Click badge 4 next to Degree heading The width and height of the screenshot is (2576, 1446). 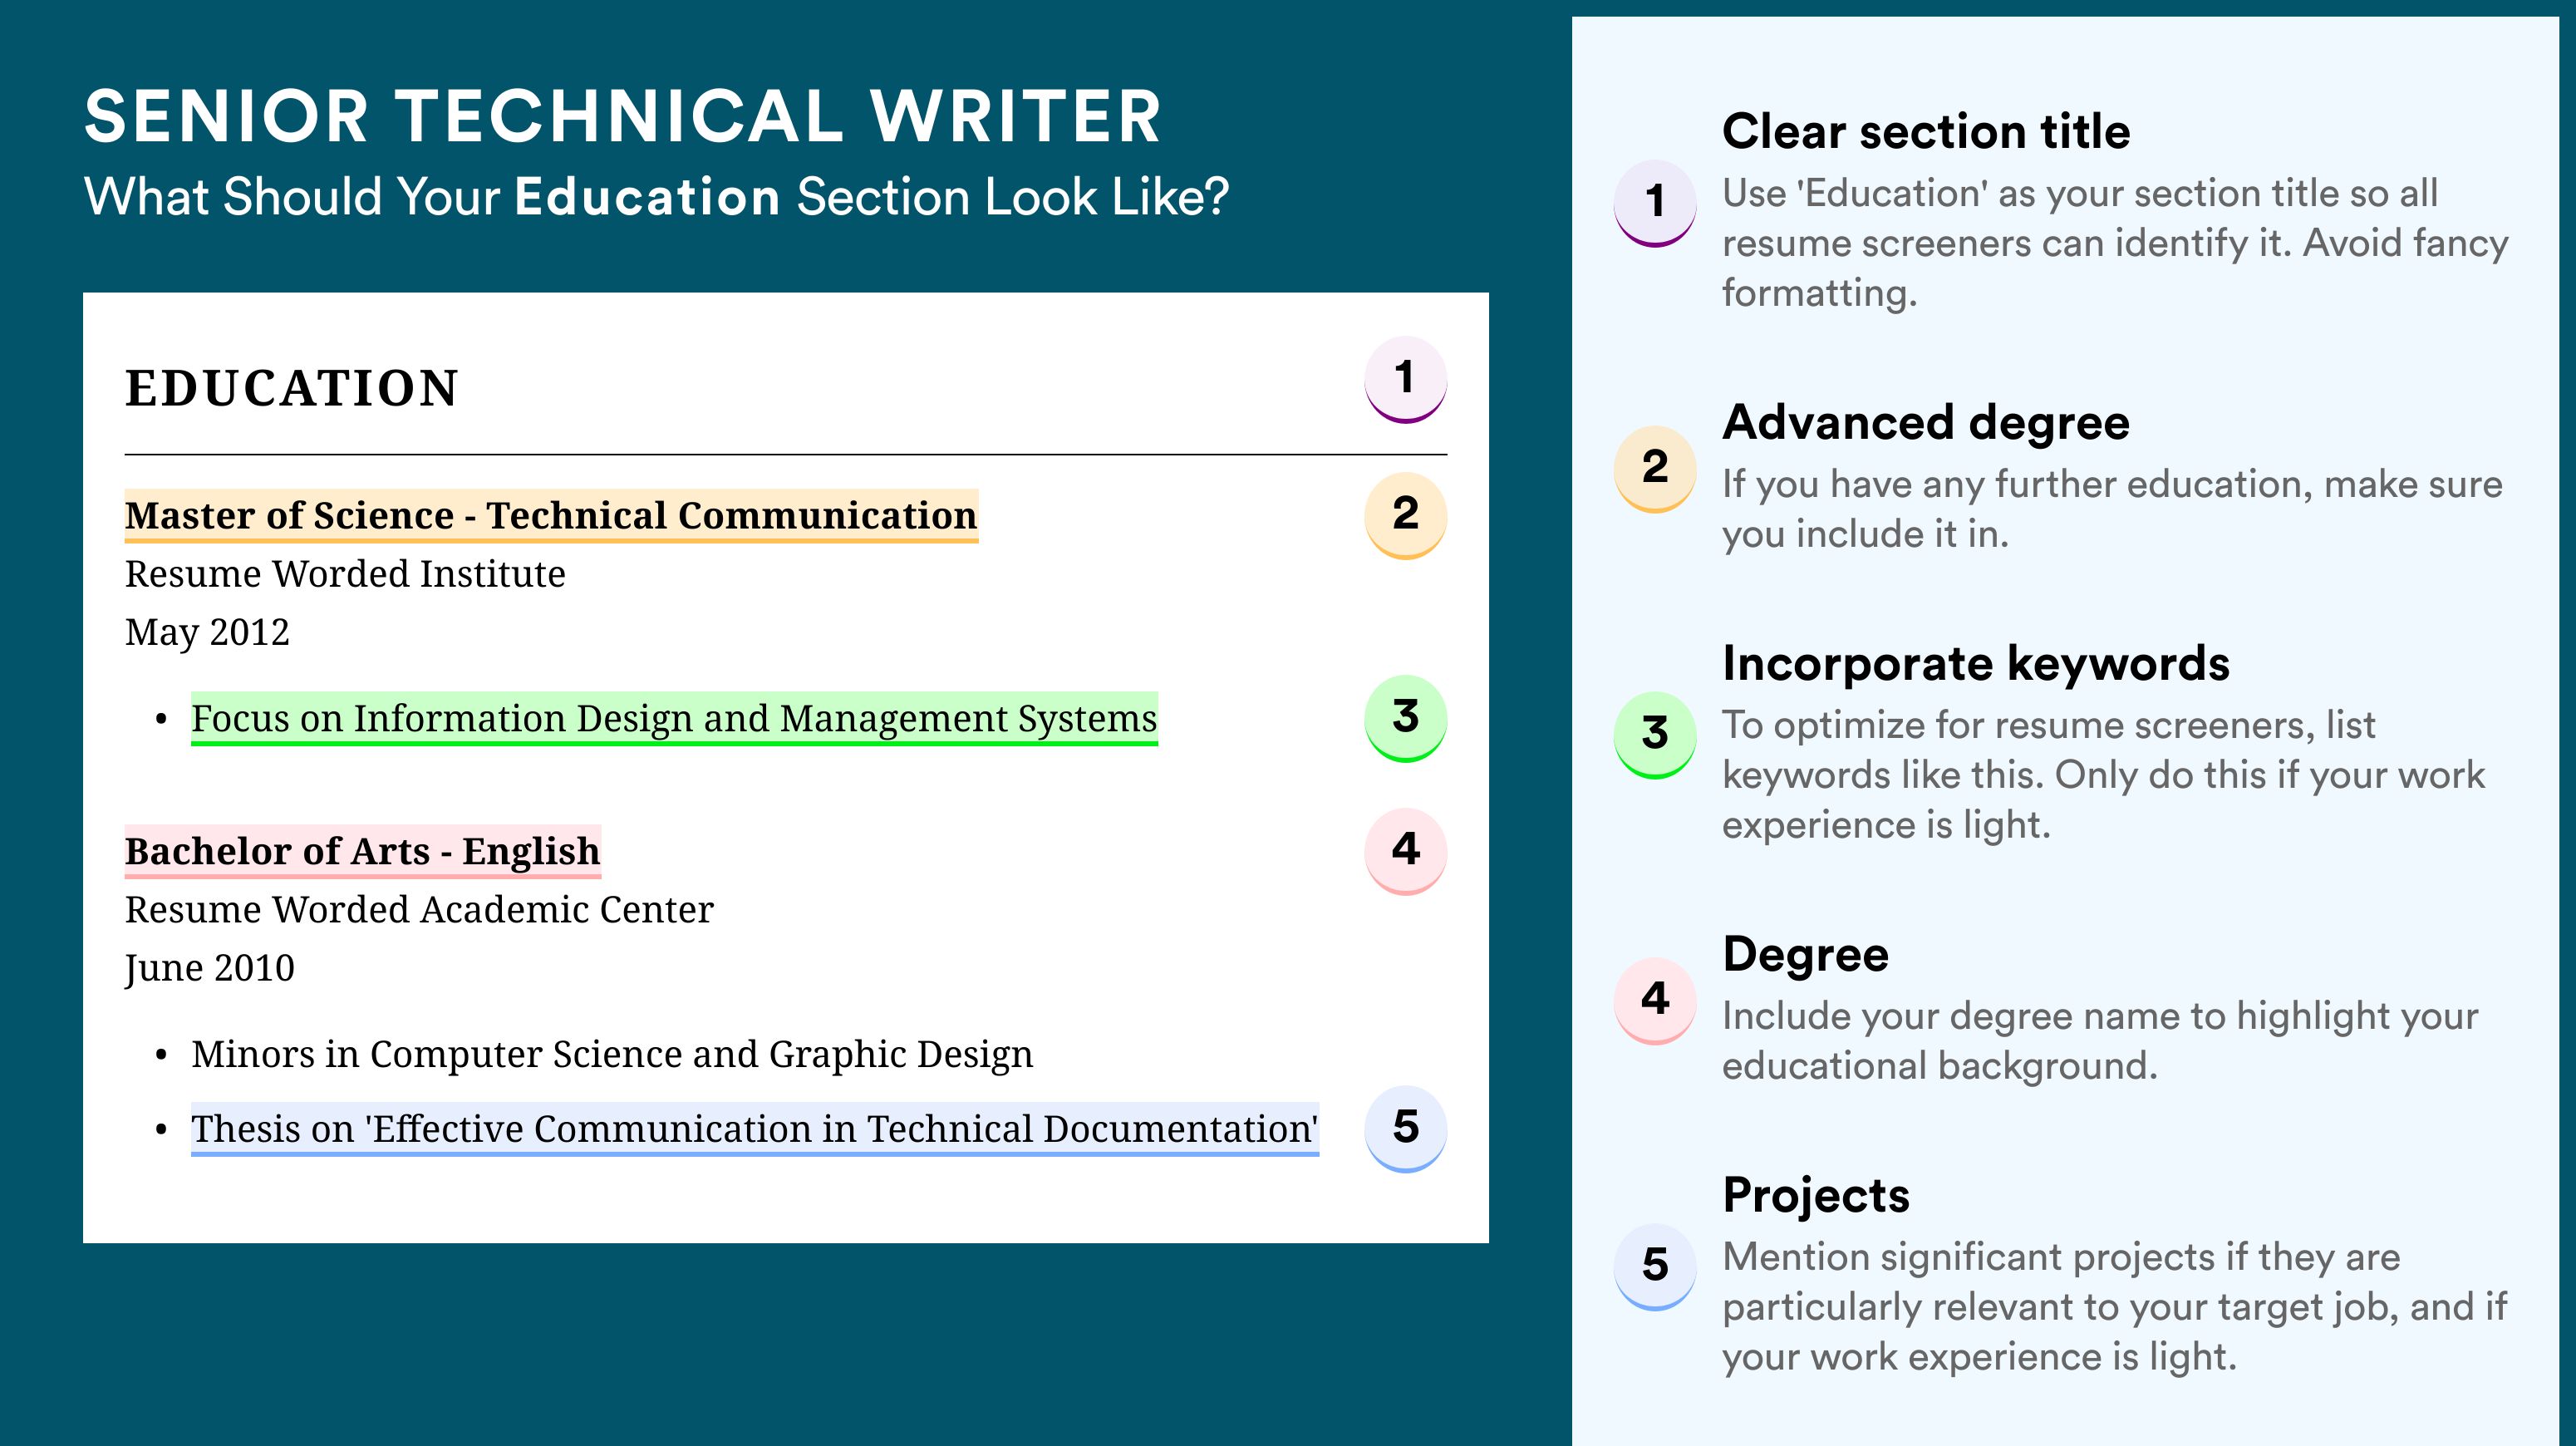[x=1655, y=1001]
